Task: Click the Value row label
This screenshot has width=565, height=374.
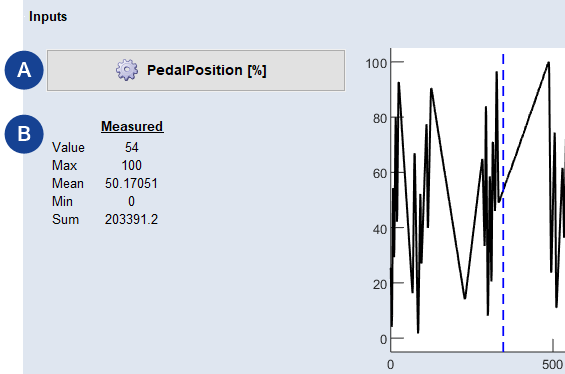Action: pos(68,147)
